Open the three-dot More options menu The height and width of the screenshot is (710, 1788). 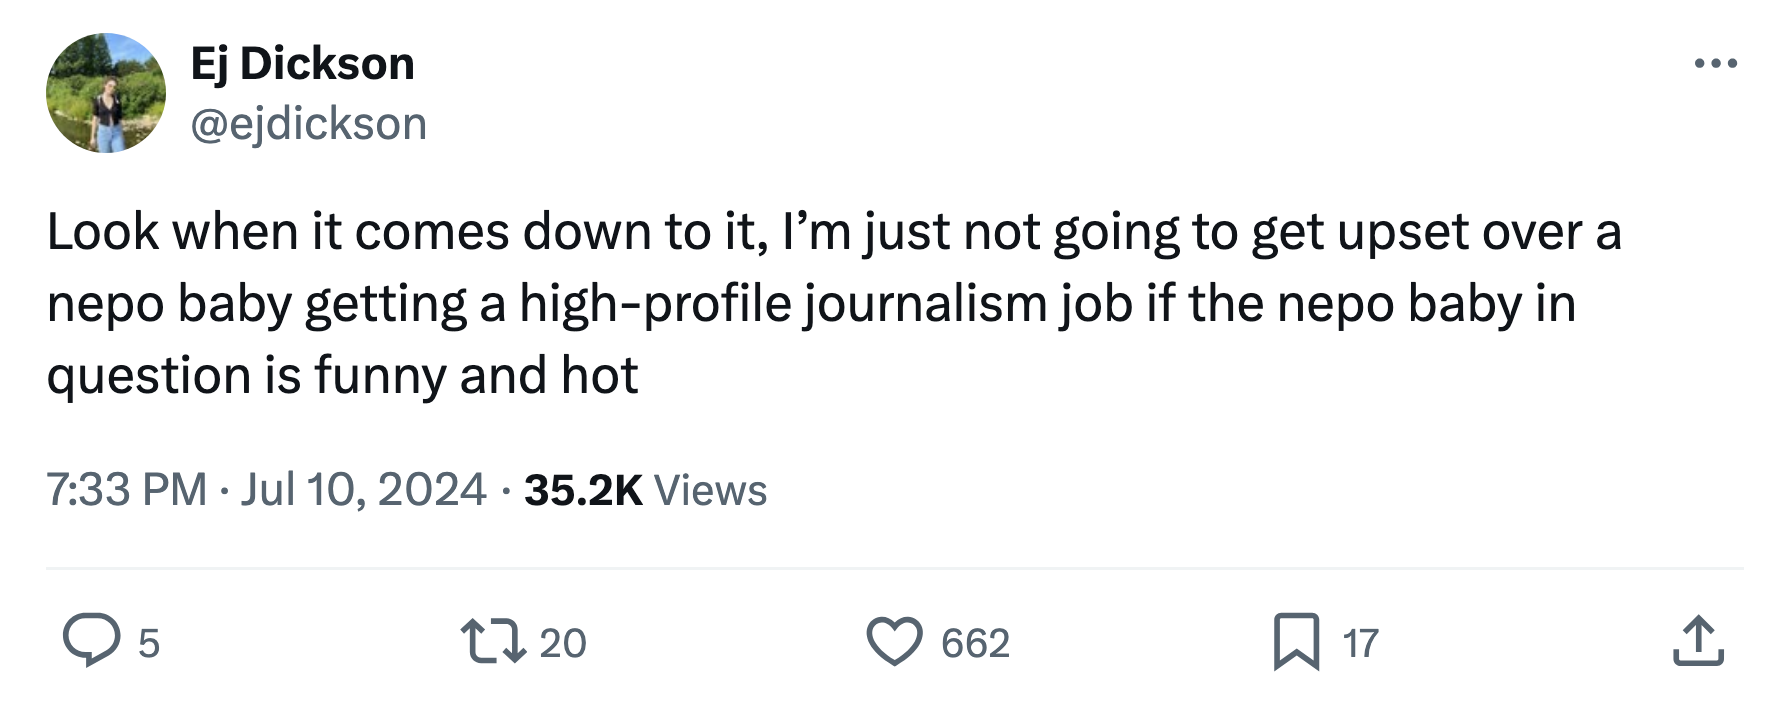pos(1716,64)
